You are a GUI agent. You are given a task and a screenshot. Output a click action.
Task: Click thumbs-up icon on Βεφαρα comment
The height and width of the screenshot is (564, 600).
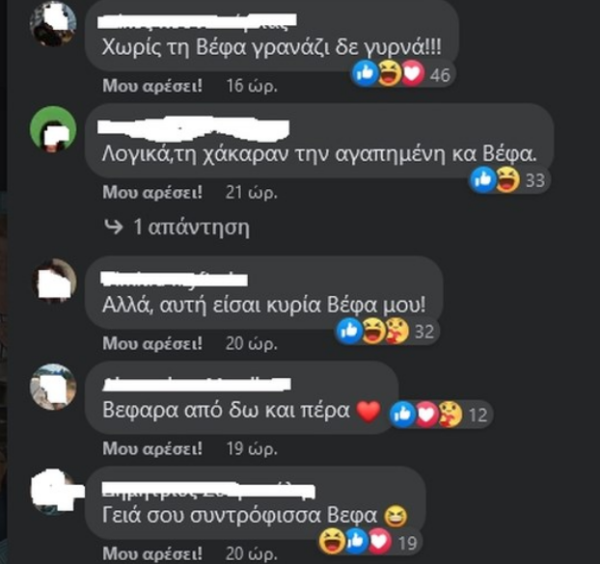click(402, 414)
